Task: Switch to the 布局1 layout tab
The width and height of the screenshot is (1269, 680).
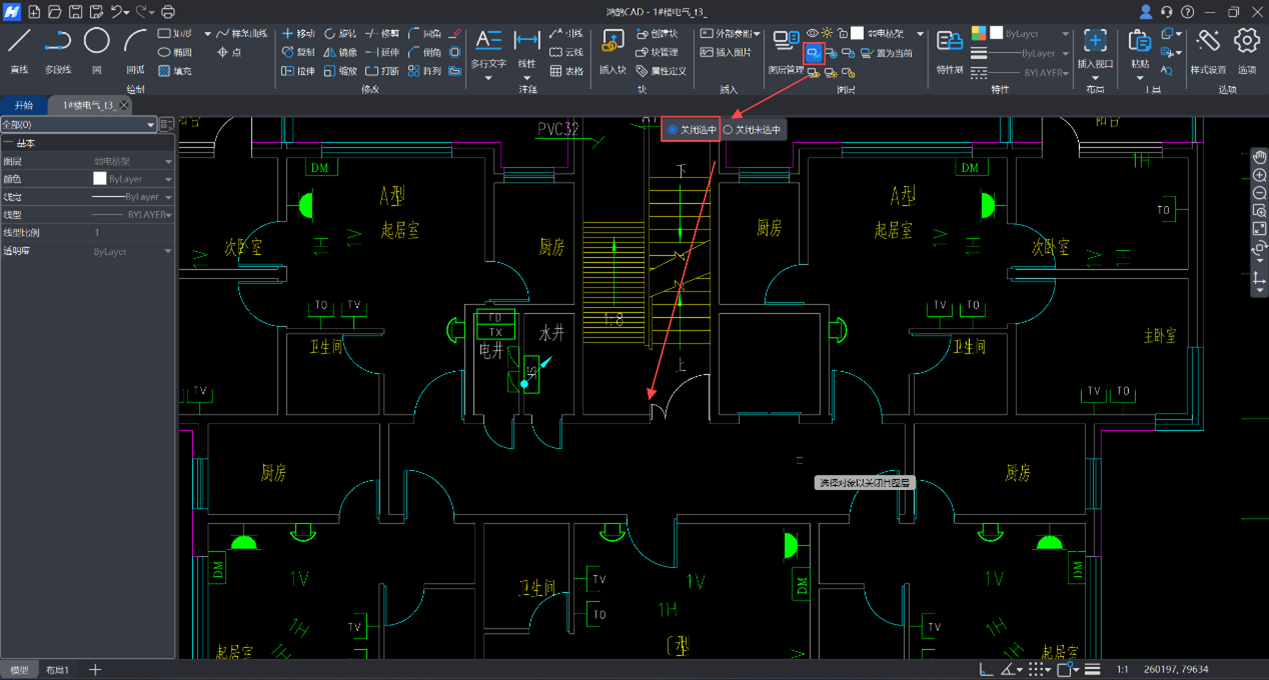Action: pyautogui.click(x=58, y=670)
